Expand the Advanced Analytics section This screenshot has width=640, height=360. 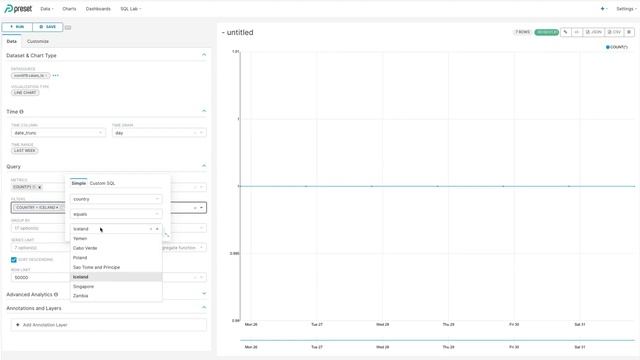pos(204,293)
